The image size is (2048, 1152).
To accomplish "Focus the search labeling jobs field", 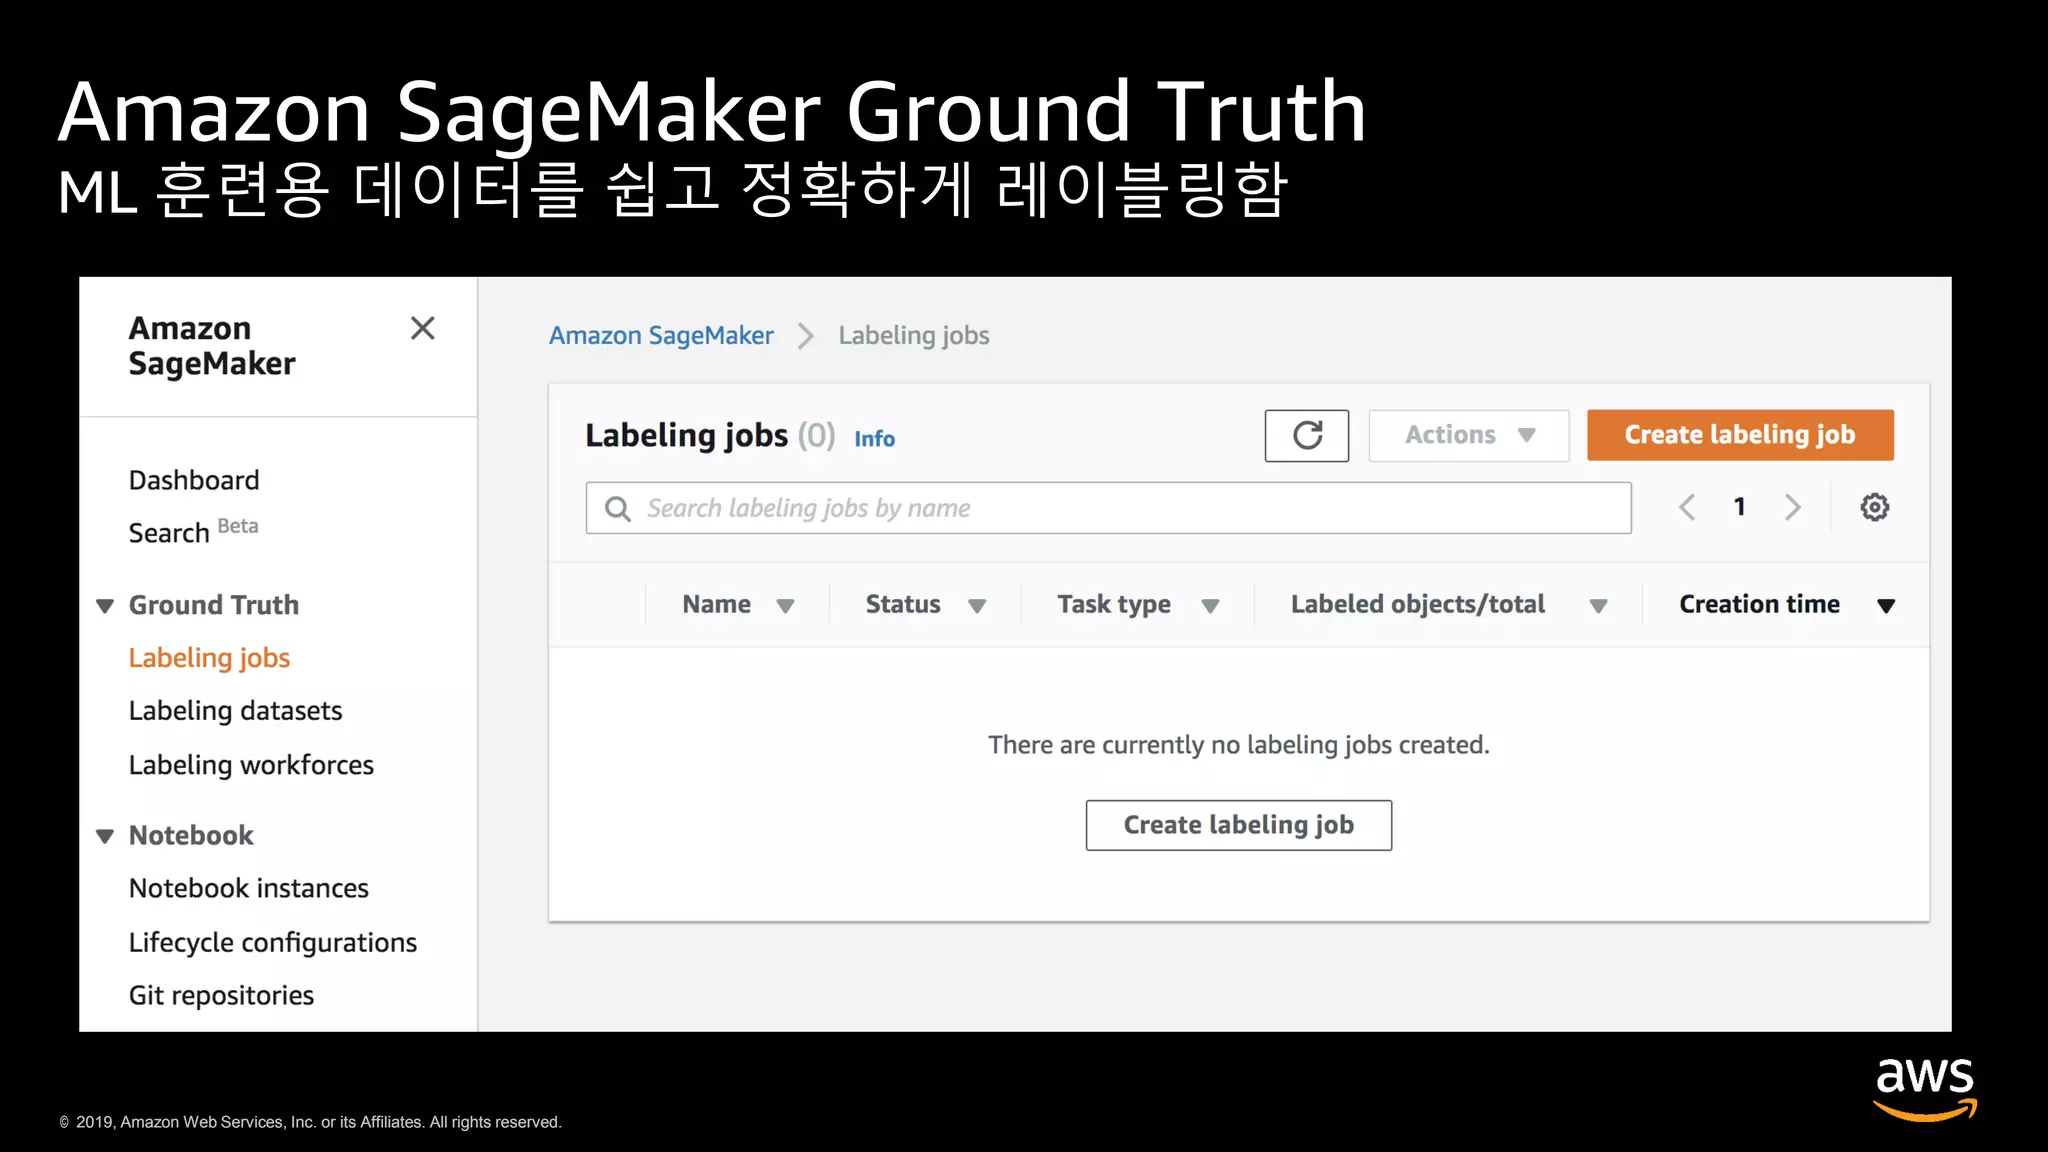I will click(1120, 509).
